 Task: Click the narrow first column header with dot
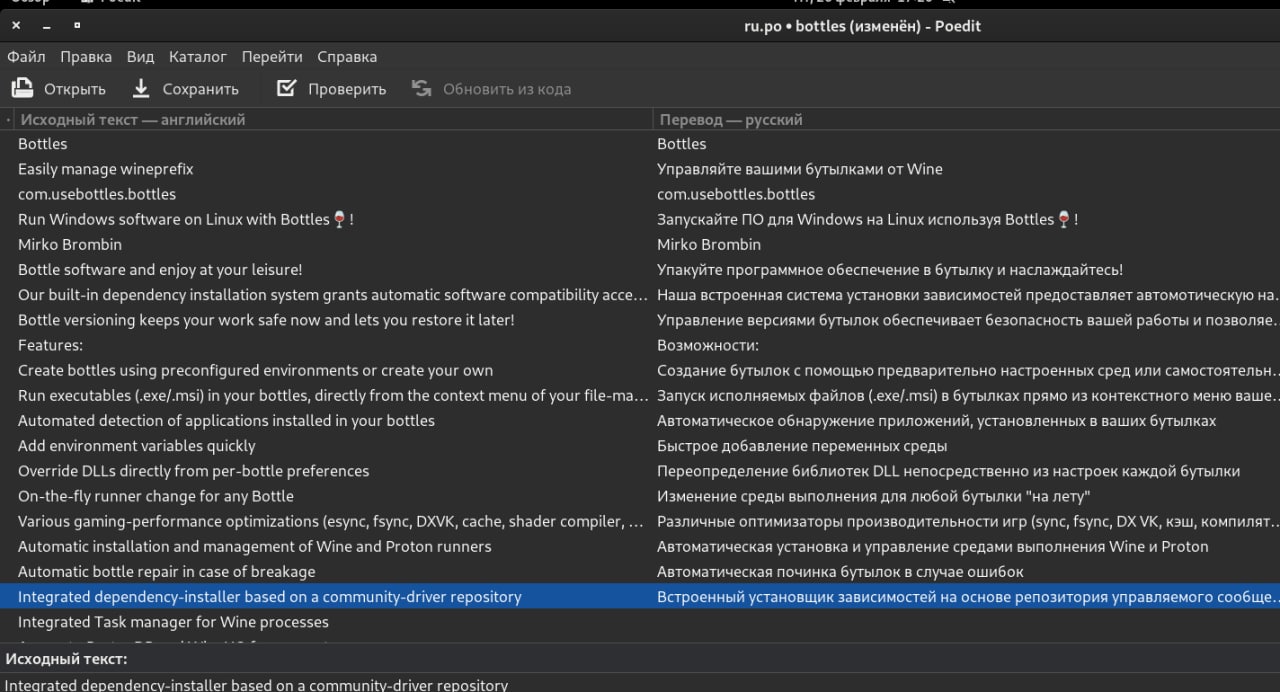pyautogui.click(x=7, y=119)
